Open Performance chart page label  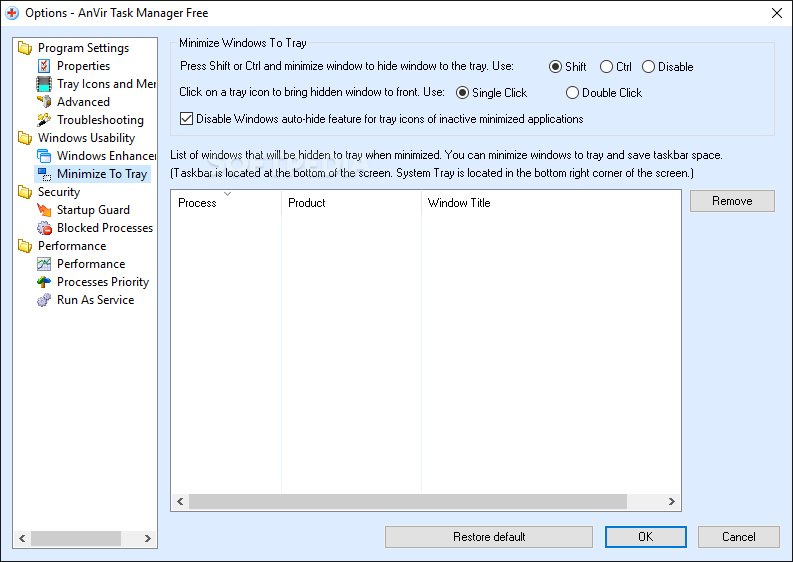pyautogui.click(x=91, y=264)
